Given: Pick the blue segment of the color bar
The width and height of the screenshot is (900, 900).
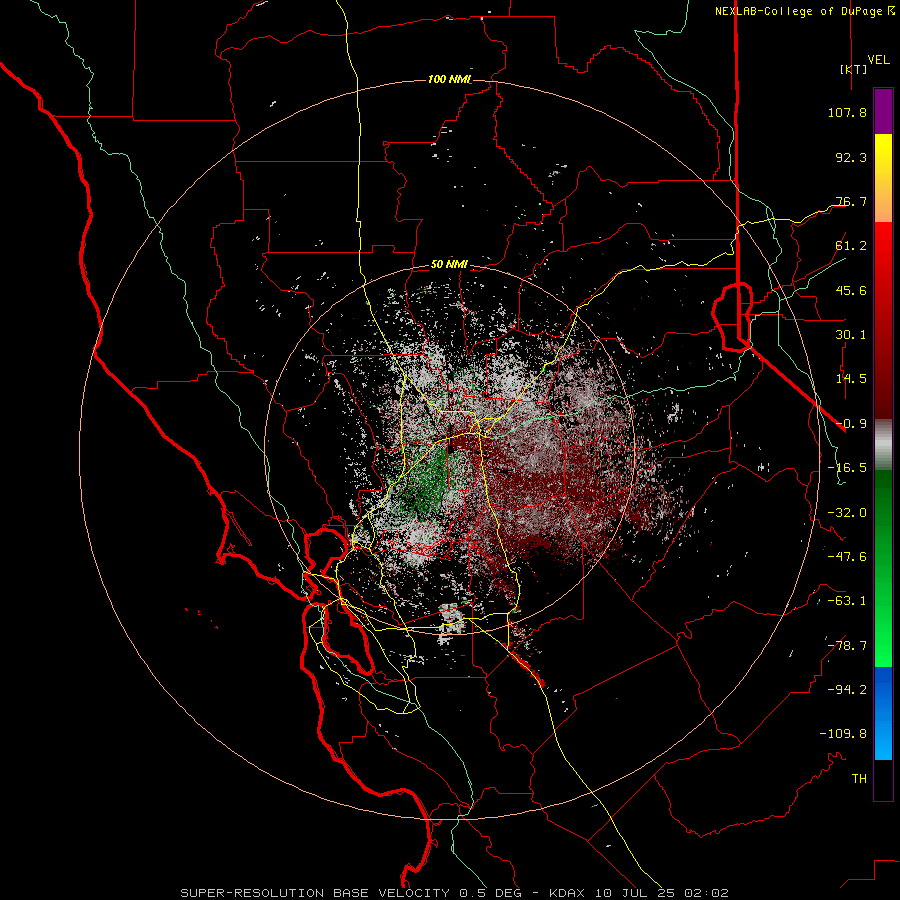Looking at the screenshot, I should 883,713.
